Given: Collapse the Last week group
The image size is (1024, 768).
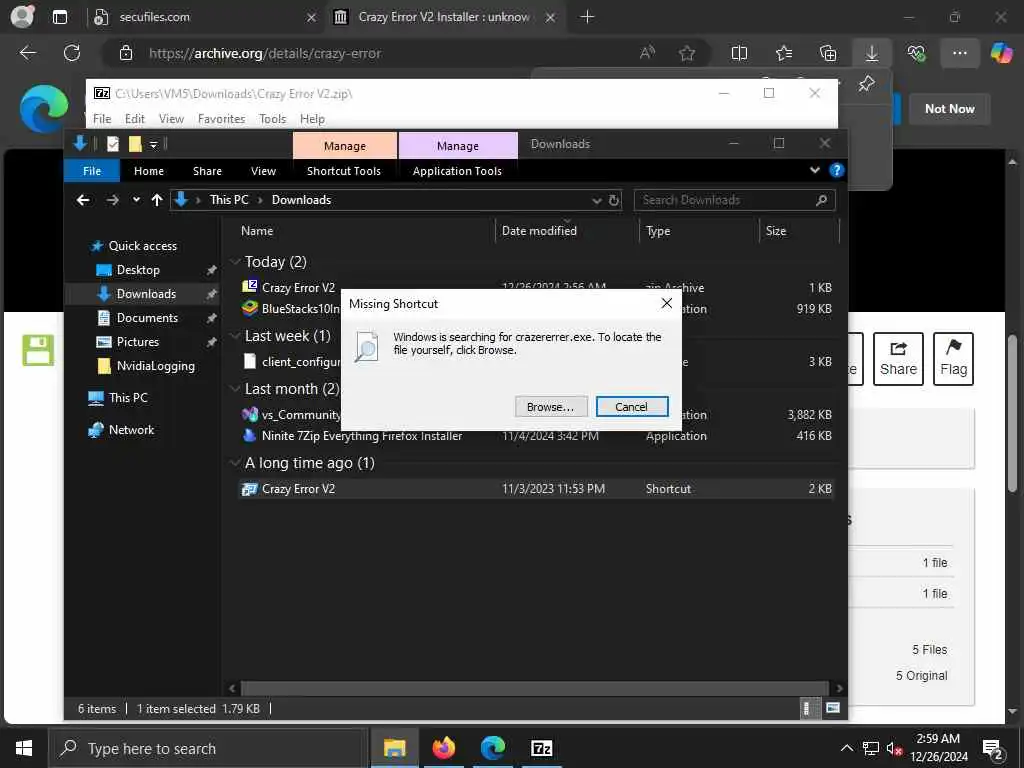Looking at the screenshot, I should [235, 336].
